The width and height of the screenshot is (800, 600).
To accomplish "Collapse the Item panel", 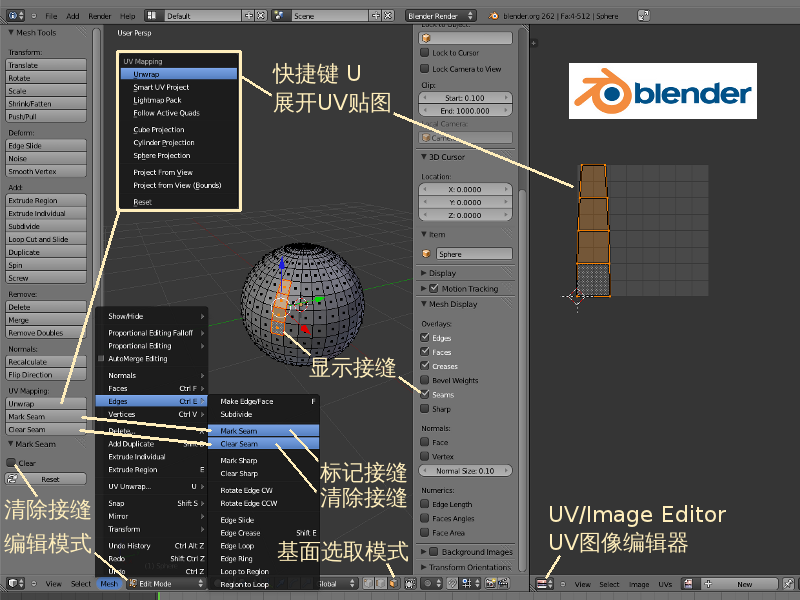I will pyautogui.click(x=423, y=235).
